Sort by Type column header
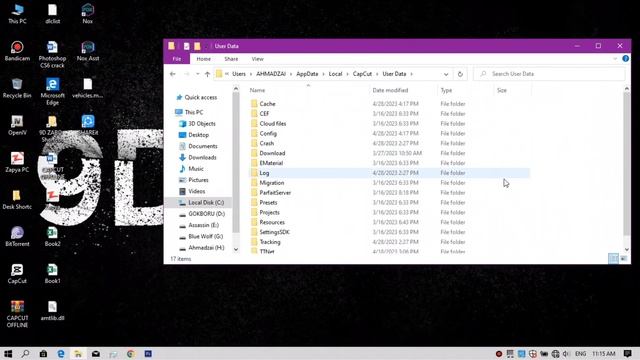The width and height of the screenshot is (640, 360). (x=465, y=90)
